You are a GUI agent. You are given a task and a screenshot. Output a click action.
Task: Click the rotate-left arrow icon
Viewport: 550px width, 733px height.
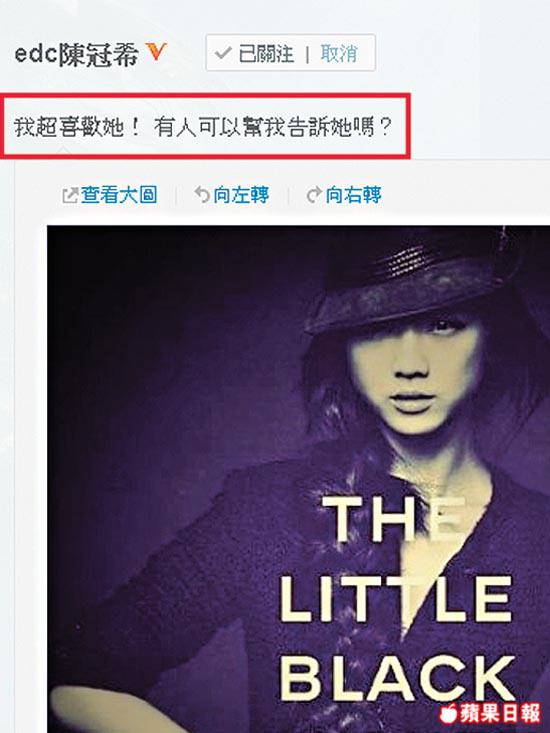201,194
